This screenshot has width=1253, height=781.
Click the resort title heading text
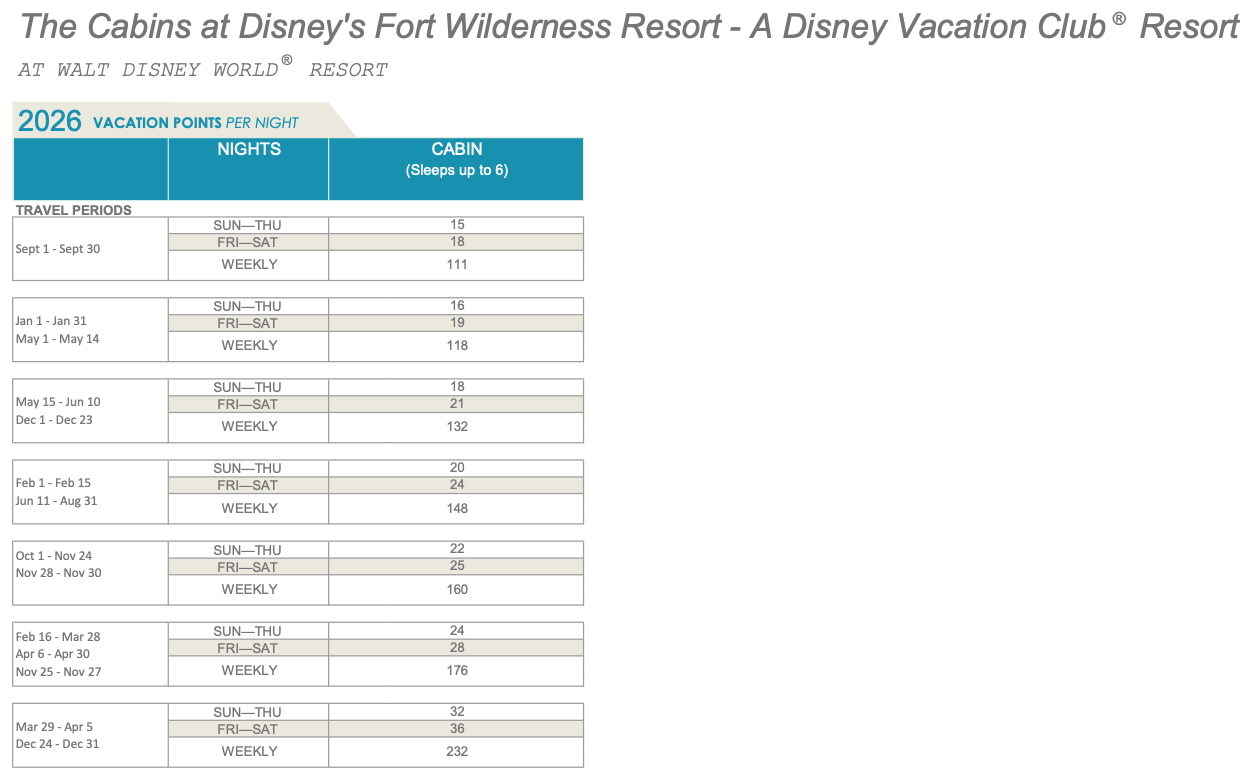pyautogui.click(x=629, y=27)
